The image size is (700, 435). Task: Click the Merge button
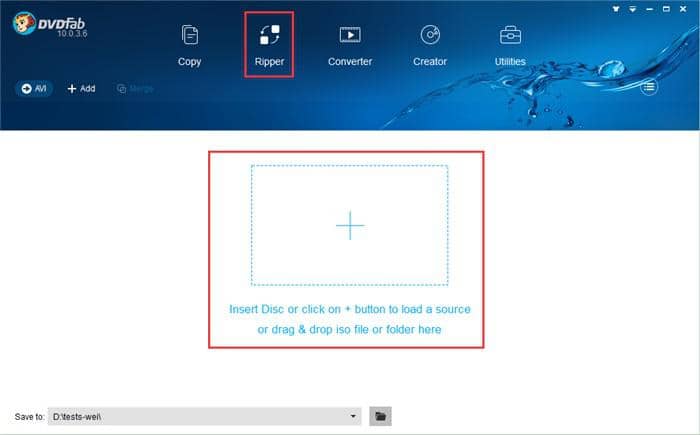click(135, 88)
